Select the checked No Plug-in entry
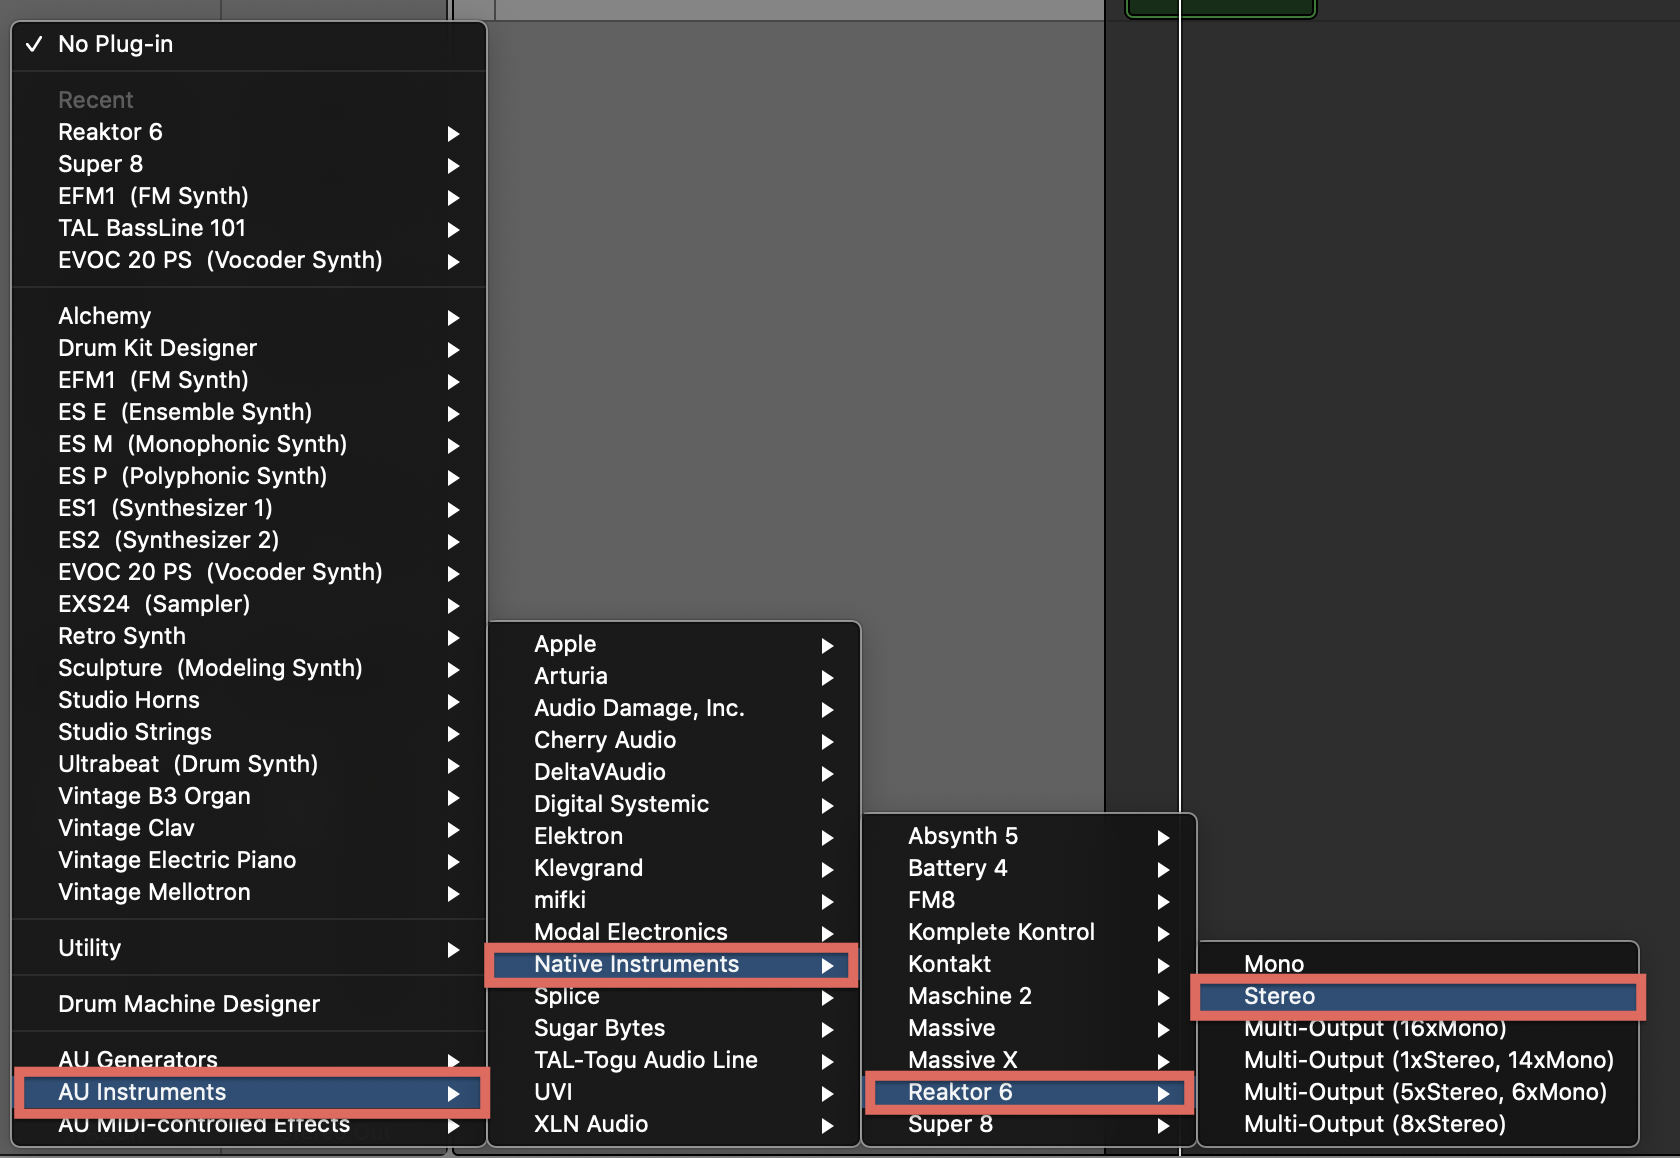 [x=115, y=44]
